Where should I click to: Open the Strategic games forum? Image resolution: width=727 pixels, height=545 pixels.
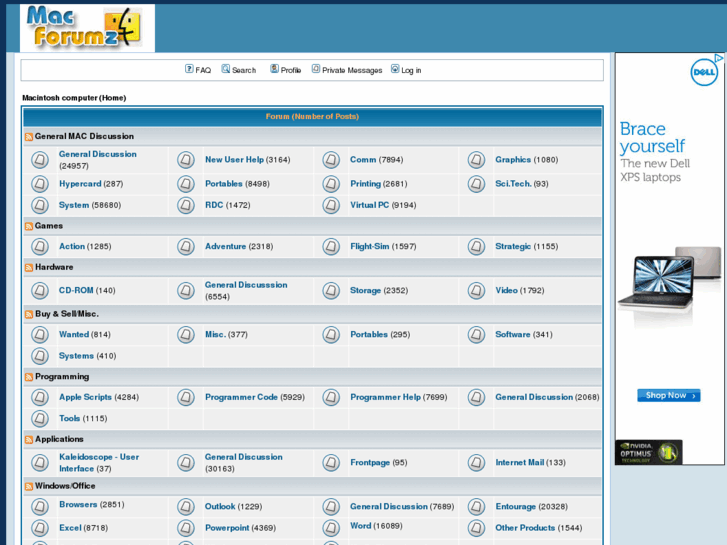tap(513, 246)
